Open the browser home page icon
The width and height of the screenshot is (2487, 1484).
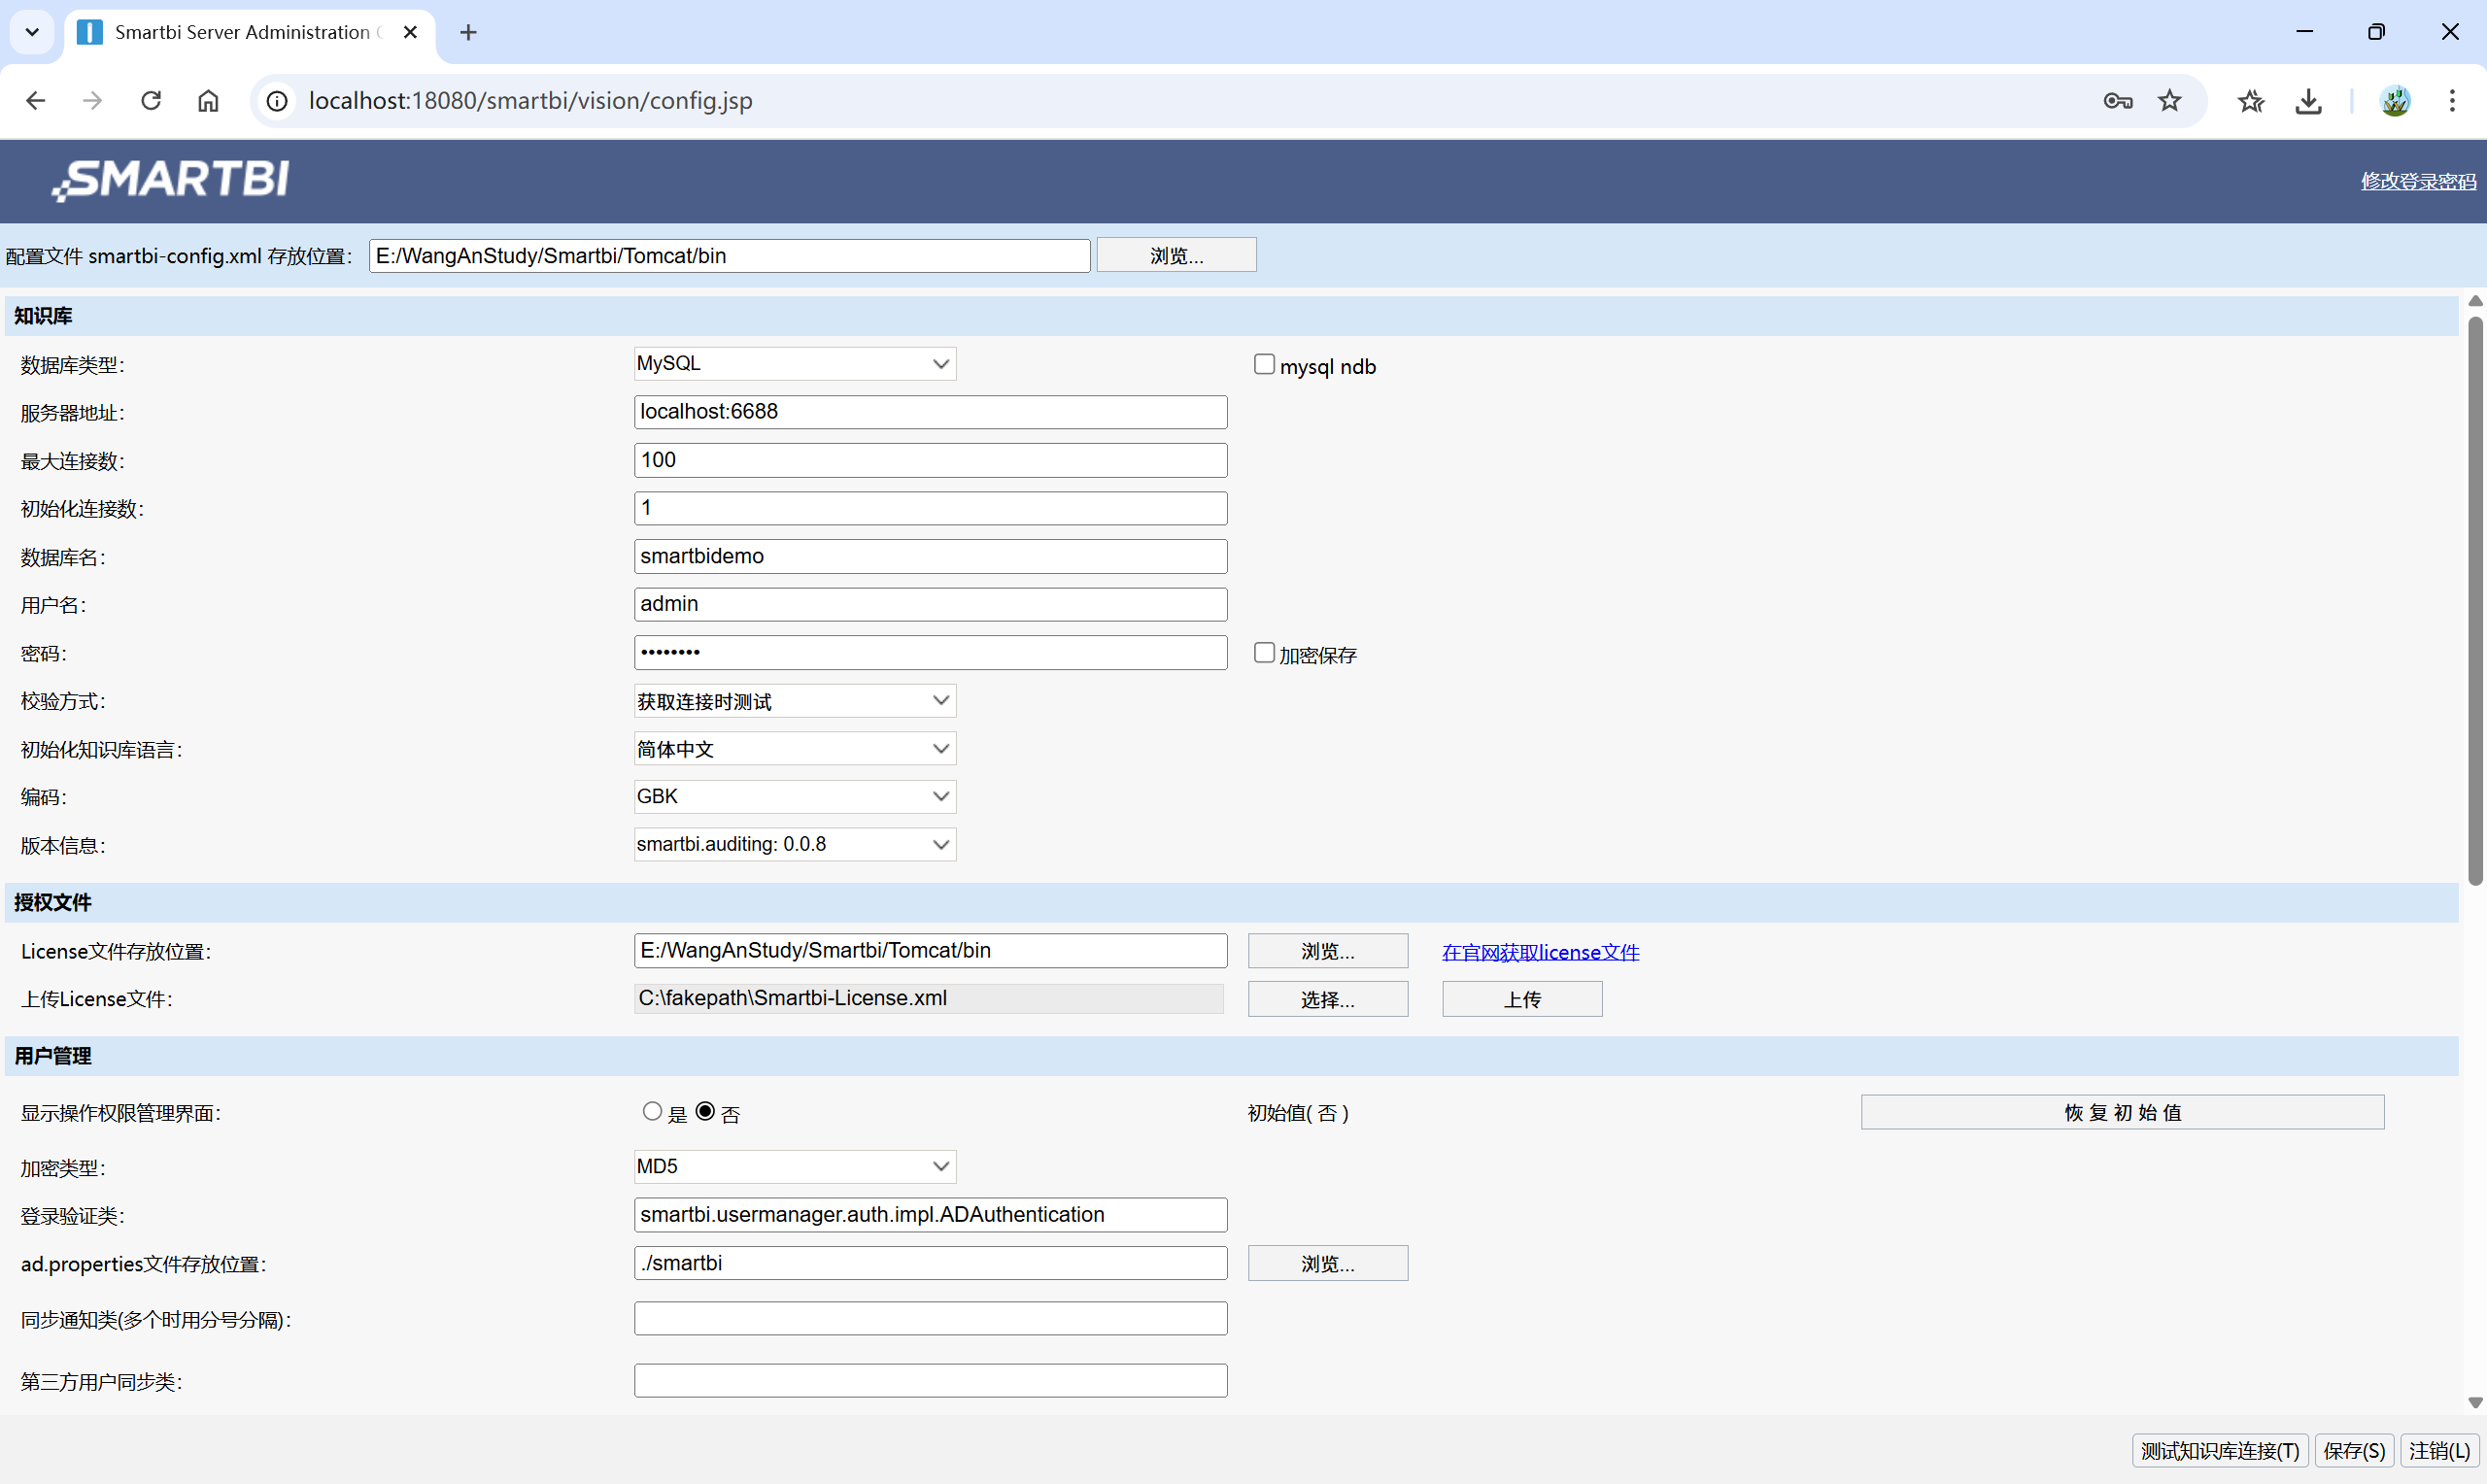(208, 100)
